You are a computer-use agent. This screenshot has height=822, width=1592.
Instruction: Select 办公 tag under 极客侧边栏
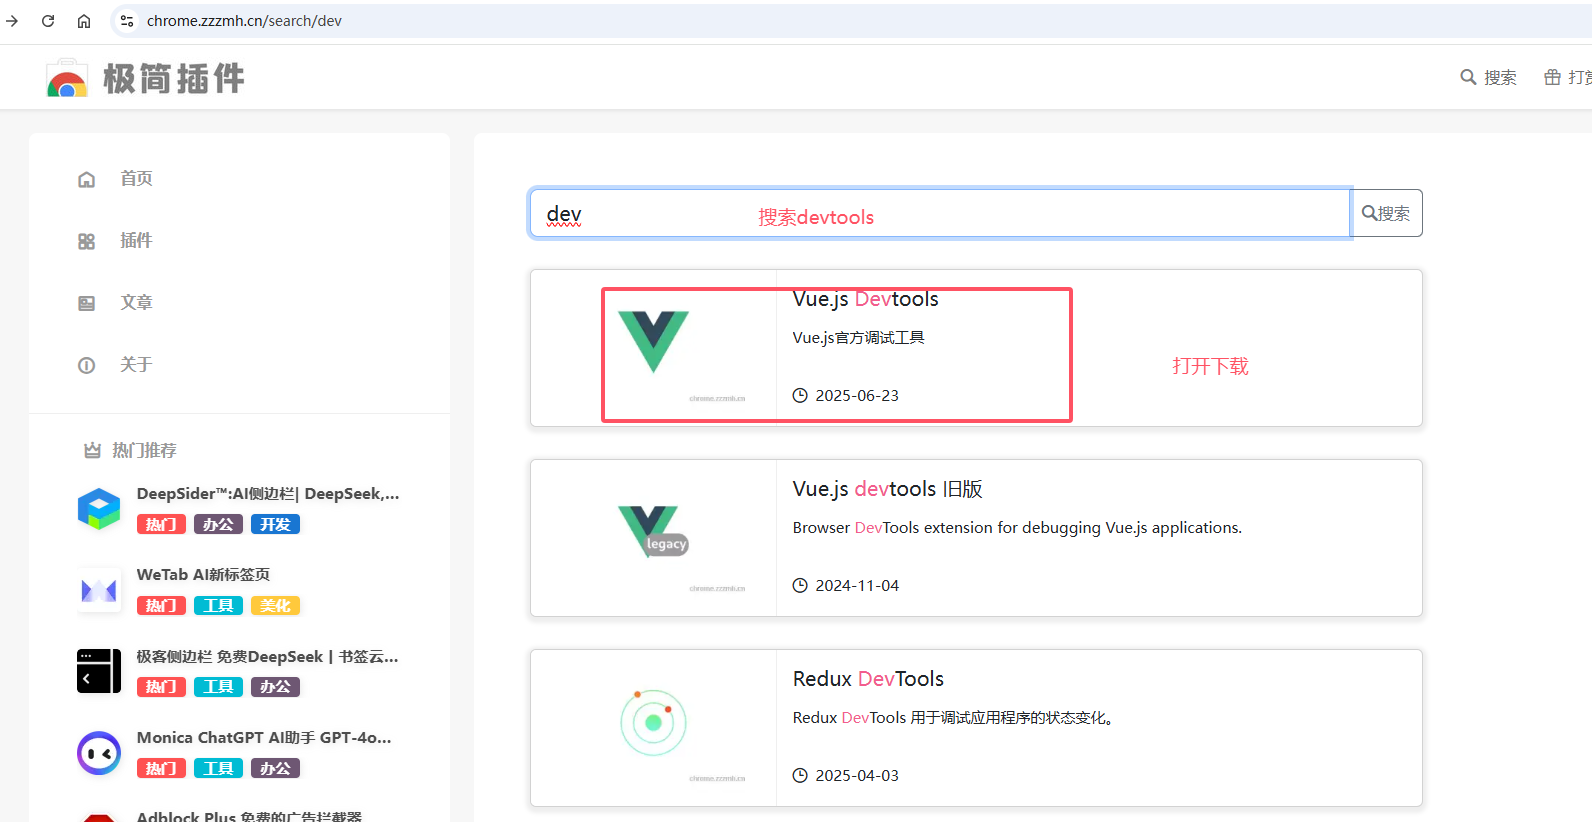pos(275,687)
